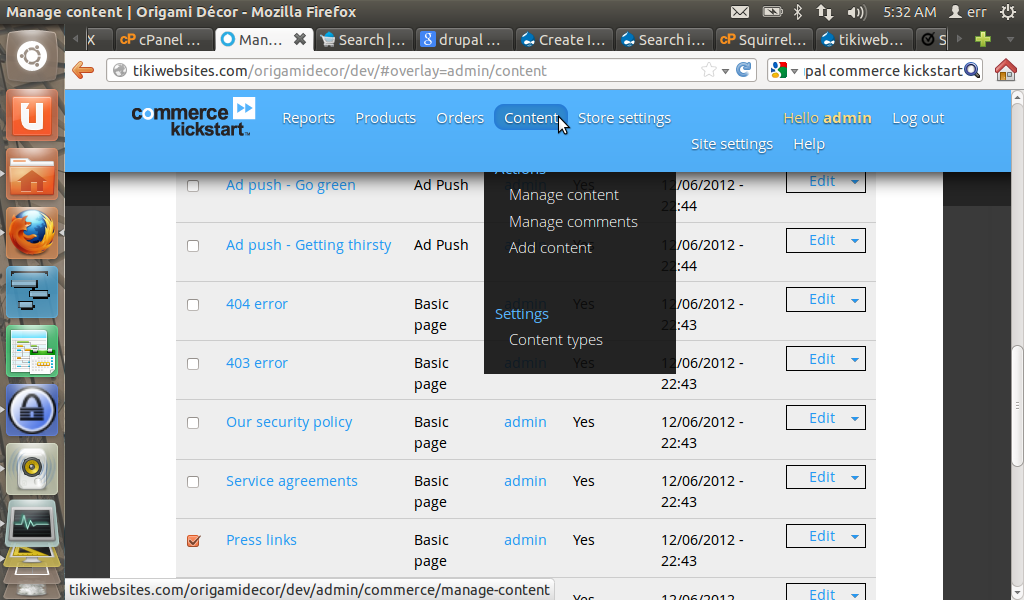Open Firefox from the Ubuntu launcher
Viewport: 1024px width, 600px height.
[x=32, y=233]
